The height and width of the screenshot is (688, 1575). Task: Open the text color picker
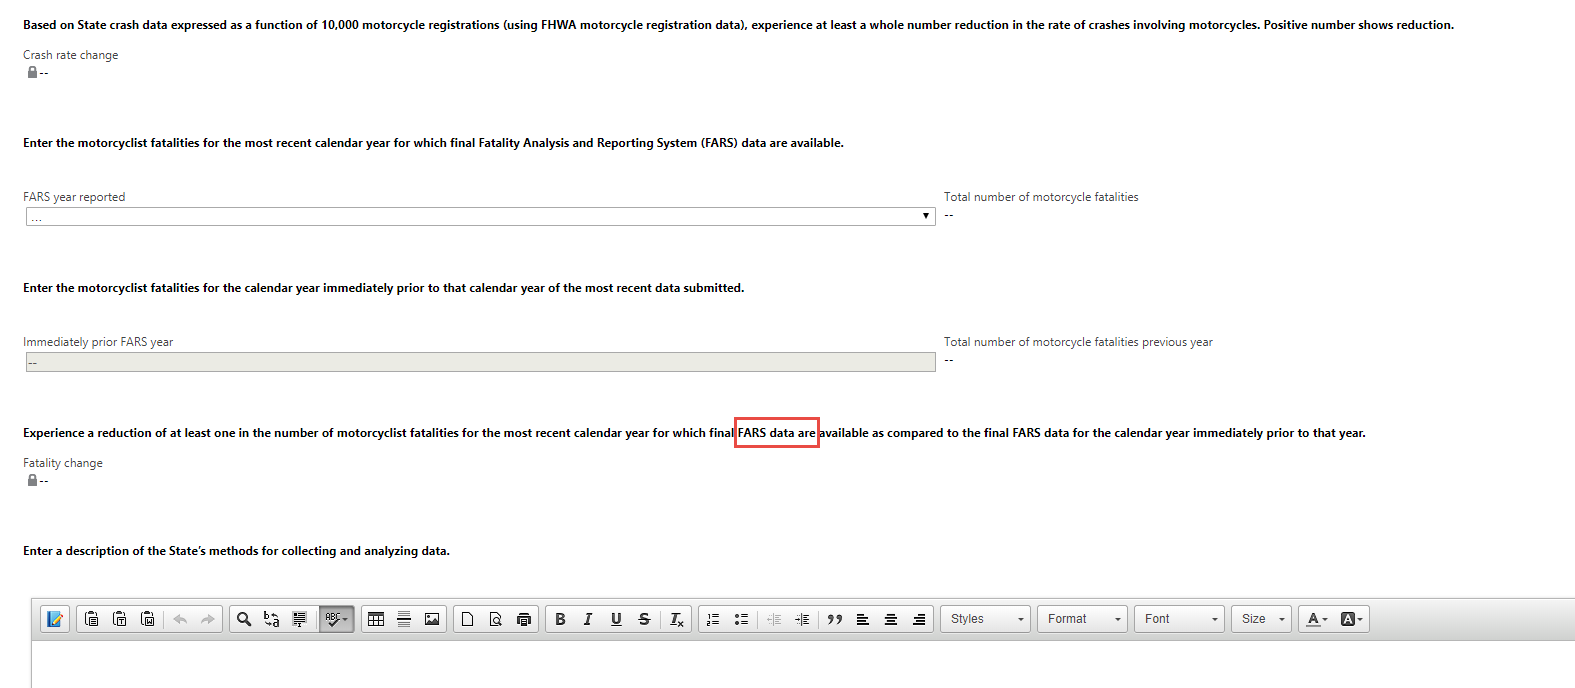point(1317,619)
